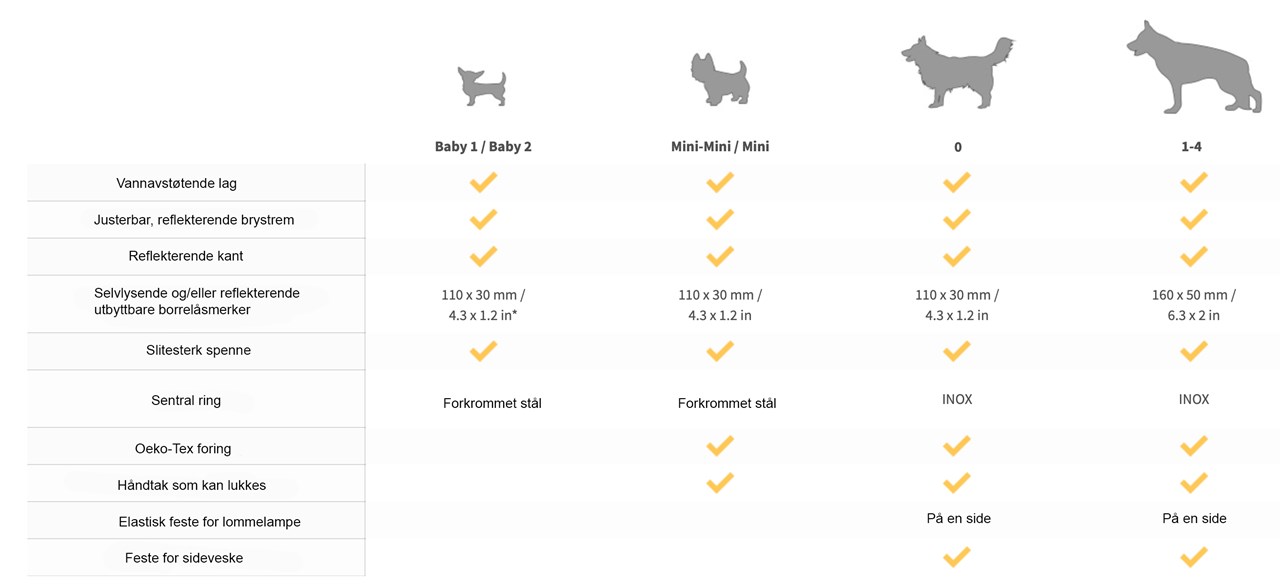Image resolution: width=1280 pixels, height=586 pixels.
Task: Click the size 0 column header
Action: tap(957, 146)
